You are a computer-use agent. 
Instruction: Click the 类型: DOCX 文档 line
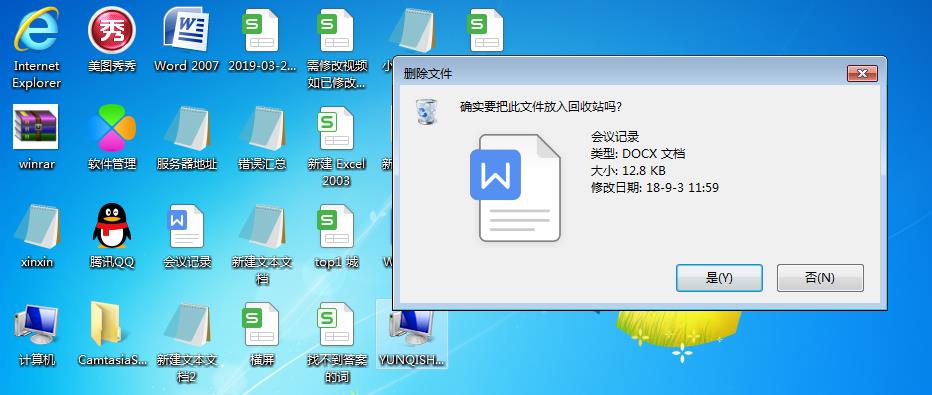[638, 154]
